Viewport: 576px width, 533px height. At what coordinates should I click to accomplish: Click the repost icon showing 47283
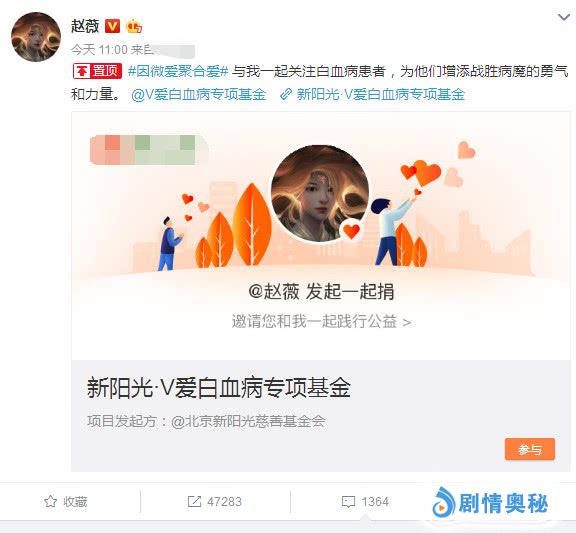194,501
